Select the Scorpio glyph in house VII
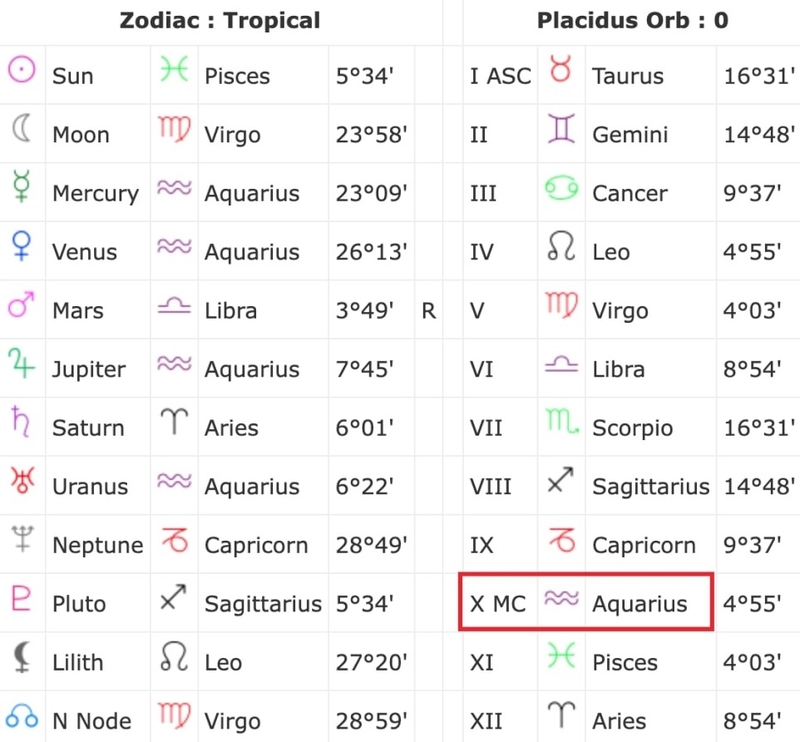Viewport: 800px width, 742px height. click(562, 422)
